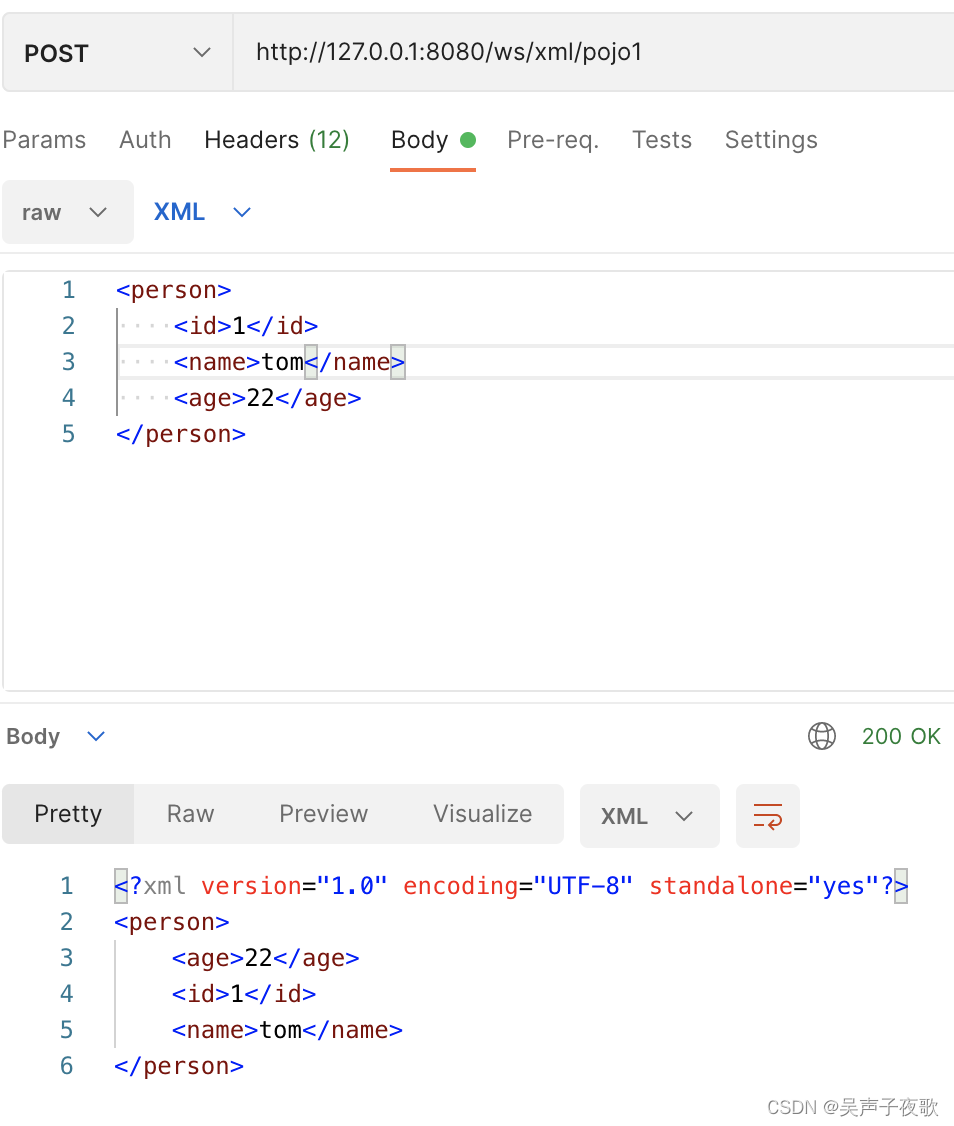Expand the response Body section dropdown
Image resolution: width=954 pixels, height=1126 pixels.
tap(56, 736)
